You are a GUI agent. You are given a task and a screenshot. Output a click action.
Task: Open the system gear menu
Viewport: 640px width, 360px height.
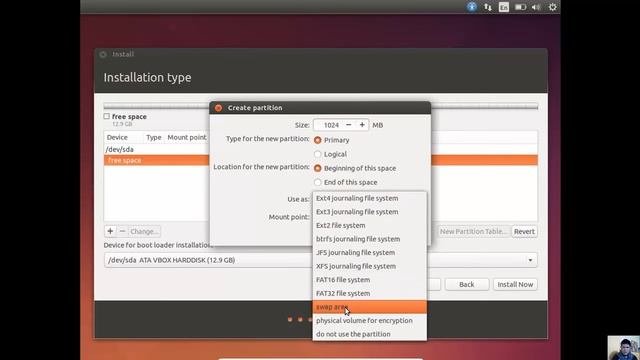pyautogui.click(x=553, y=7)
